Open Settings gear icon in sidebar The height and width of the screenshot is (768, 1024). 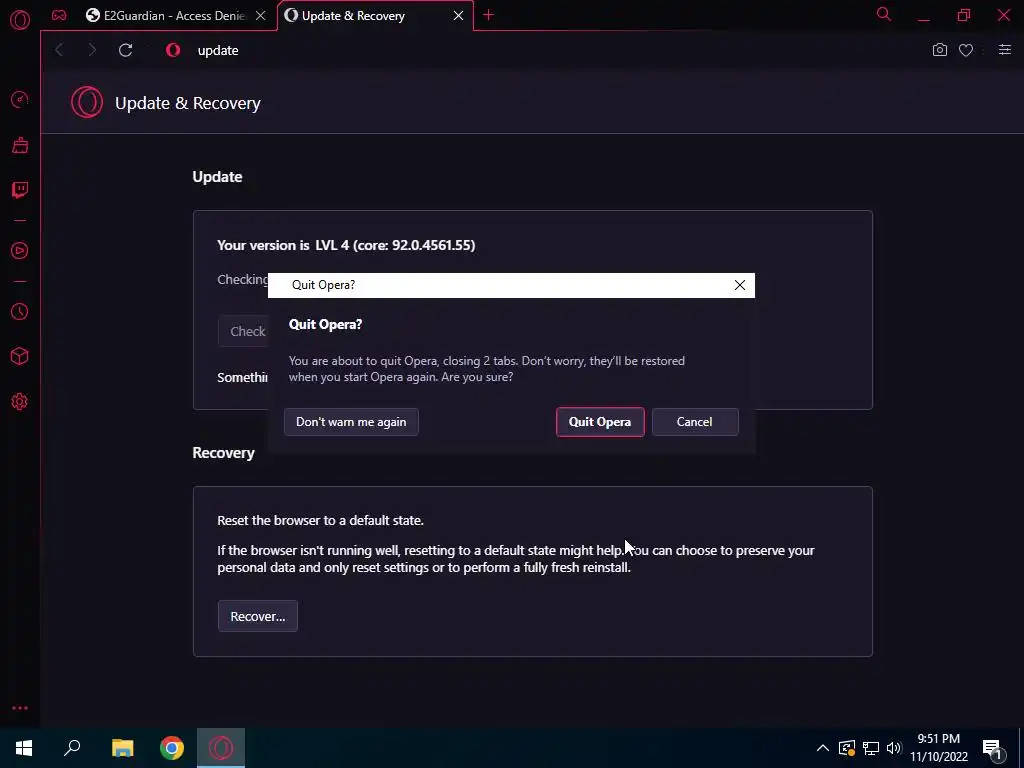click(x=20, y=402)
